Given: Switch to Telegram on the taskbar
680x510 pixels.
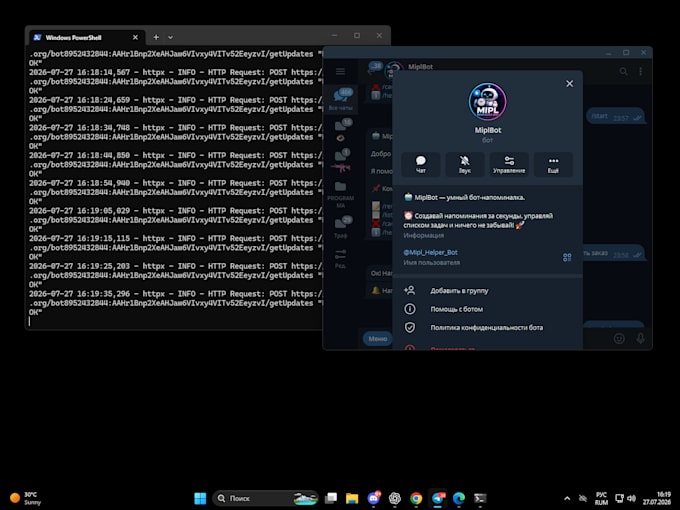Looking at the screenshot, I should point(438,498).
